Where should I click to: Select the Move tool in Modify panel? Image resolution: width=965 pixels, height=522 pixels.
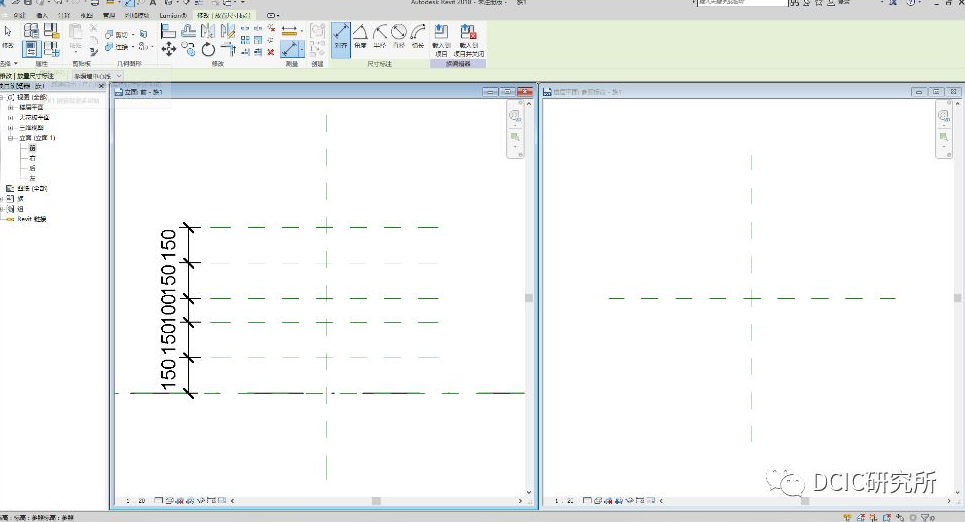coord(169,49)
